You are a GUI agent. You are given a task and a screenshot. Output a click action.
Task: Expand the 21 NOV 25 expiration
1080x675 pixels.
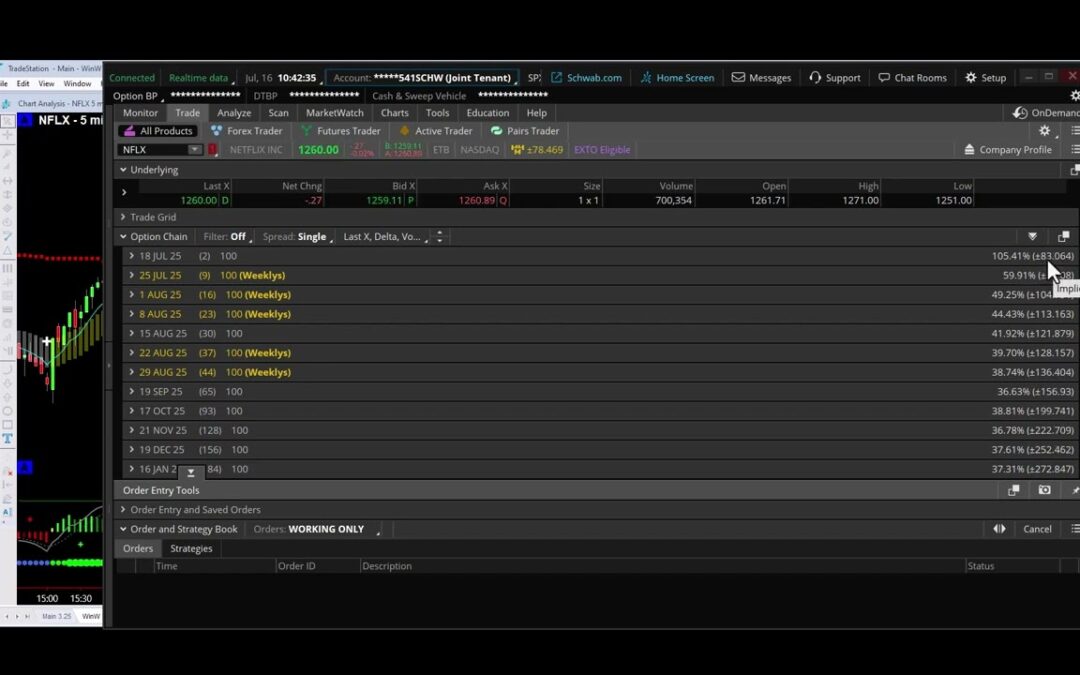pyautogui.click(x=132, y=430)
